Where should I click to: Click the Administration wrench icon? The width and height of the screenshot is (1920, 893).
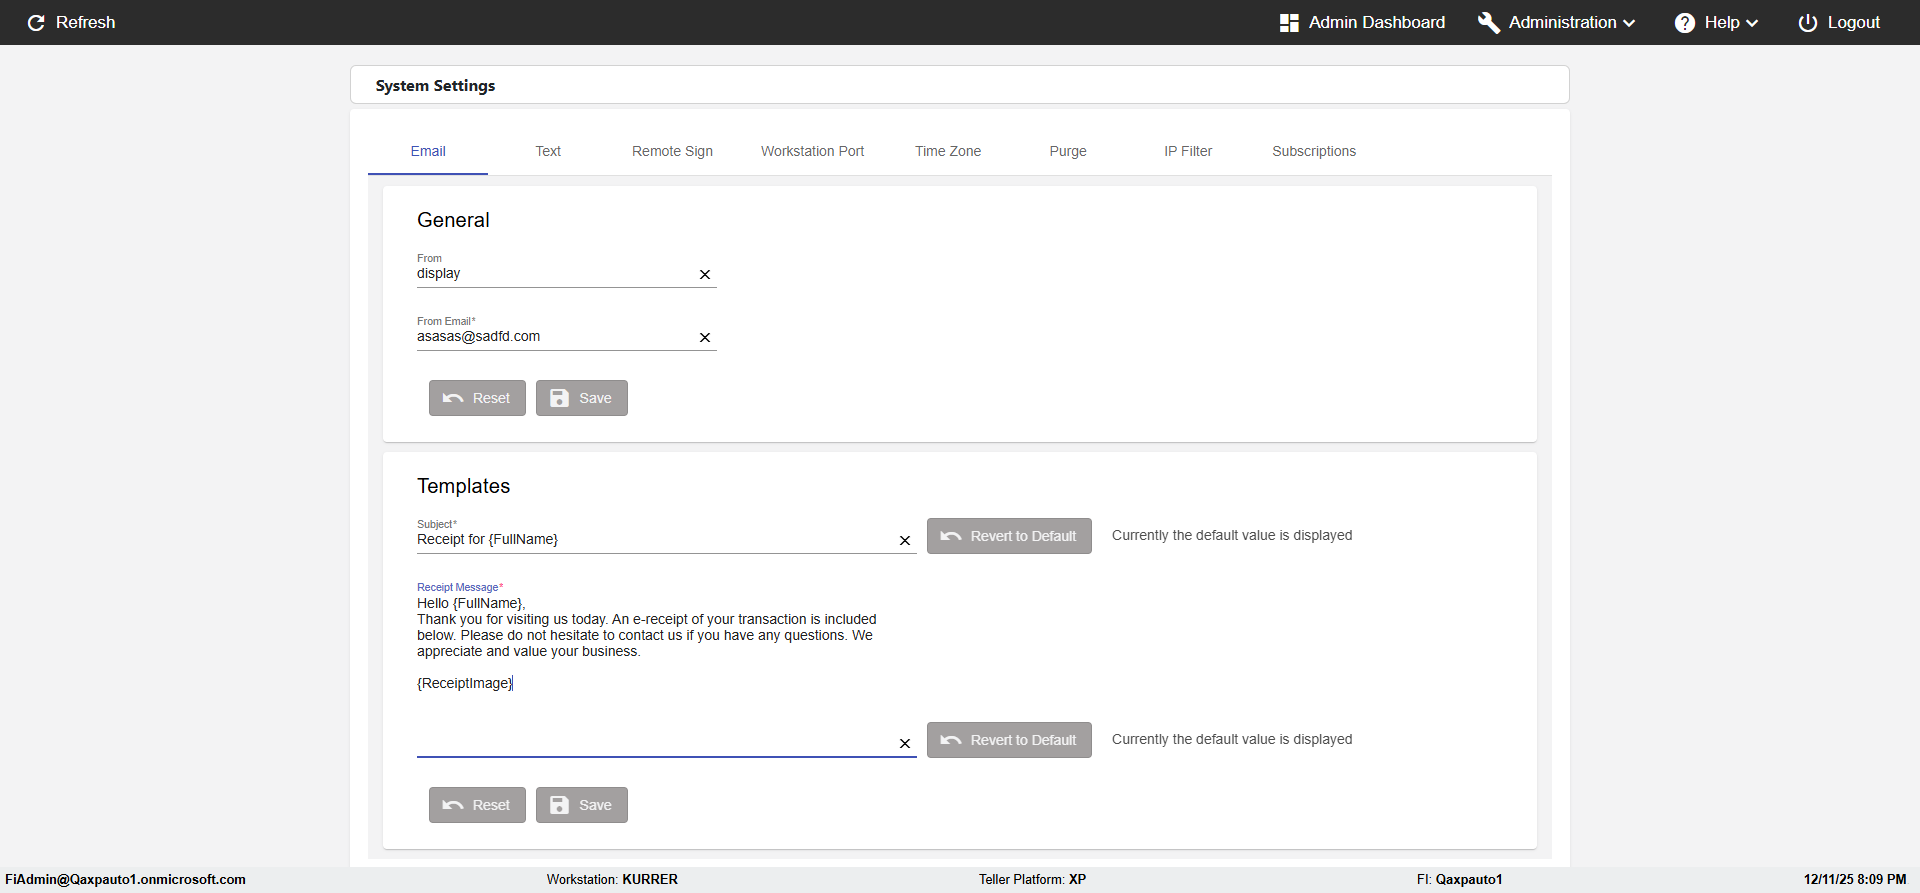tap(1489, 22)
